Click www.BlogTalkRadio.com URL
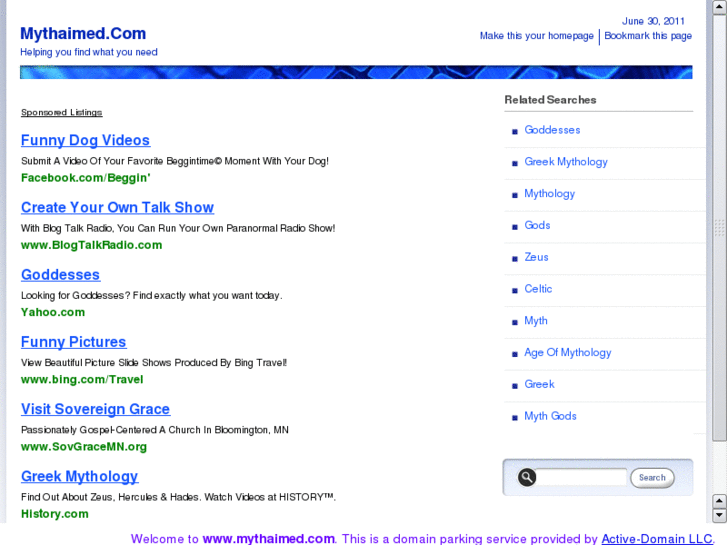This screenshot has width=727, height=545. [91, 245]
